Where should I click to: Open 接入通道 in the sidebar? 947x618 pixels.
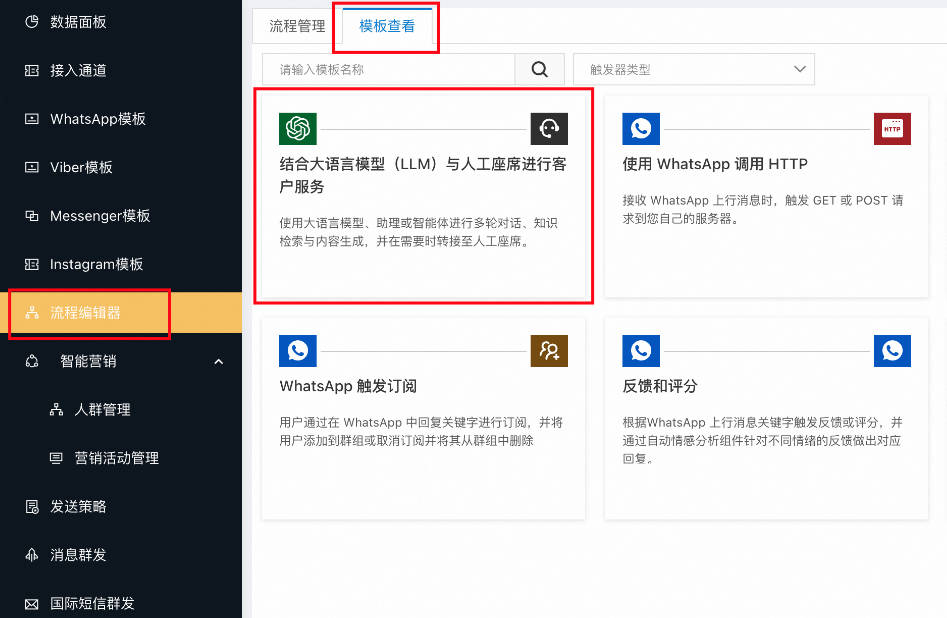tap(79, 71)
